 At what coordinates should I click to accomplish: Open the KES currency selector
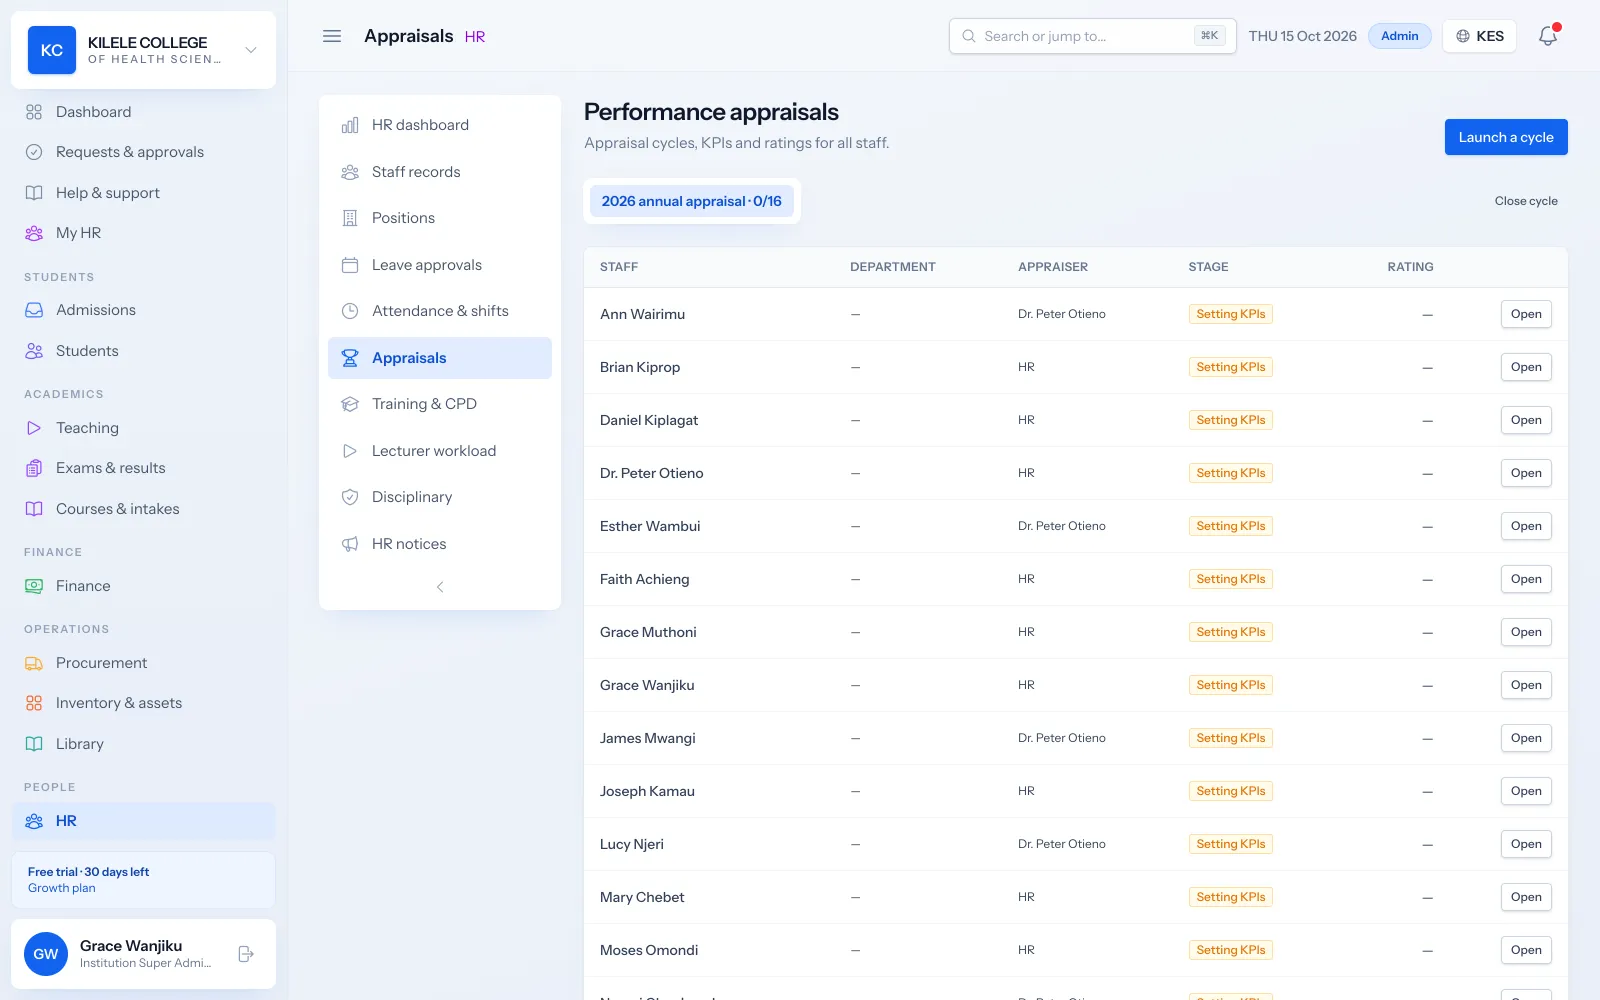pyautogui.click(x=1480, y=36)
